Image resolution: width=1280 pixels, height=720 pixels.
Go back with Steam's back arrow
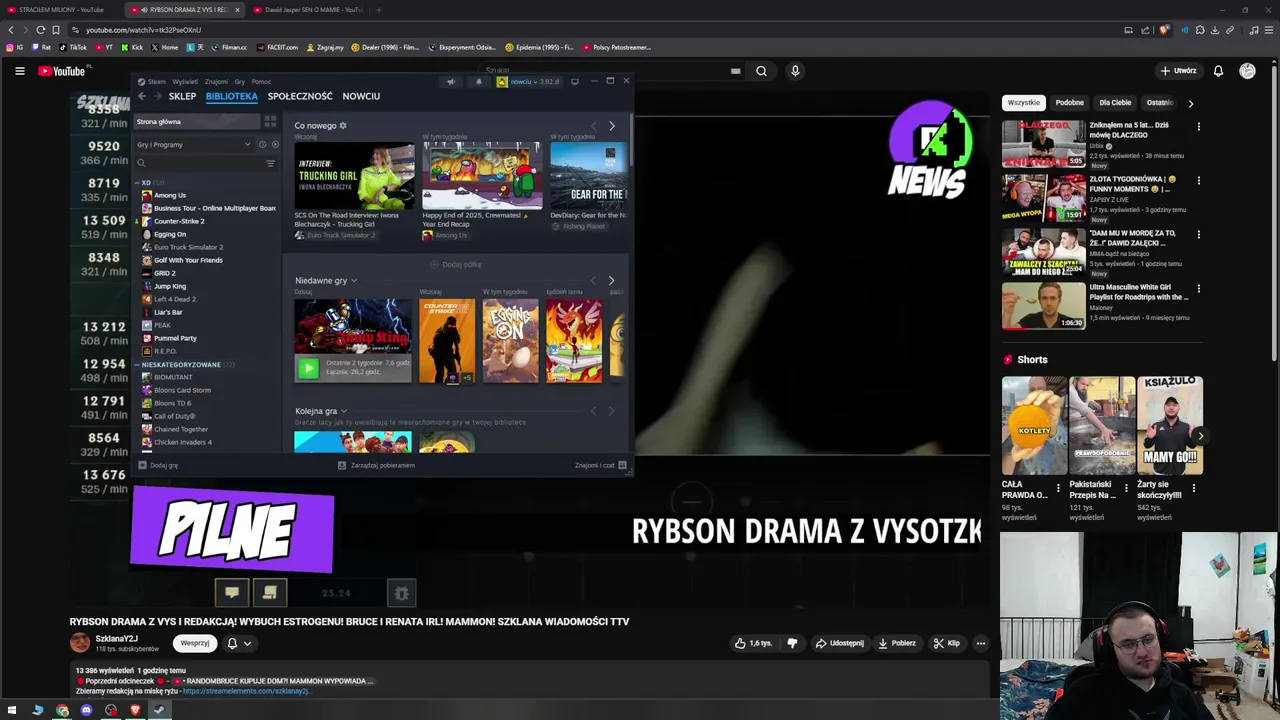pos(142,96)
